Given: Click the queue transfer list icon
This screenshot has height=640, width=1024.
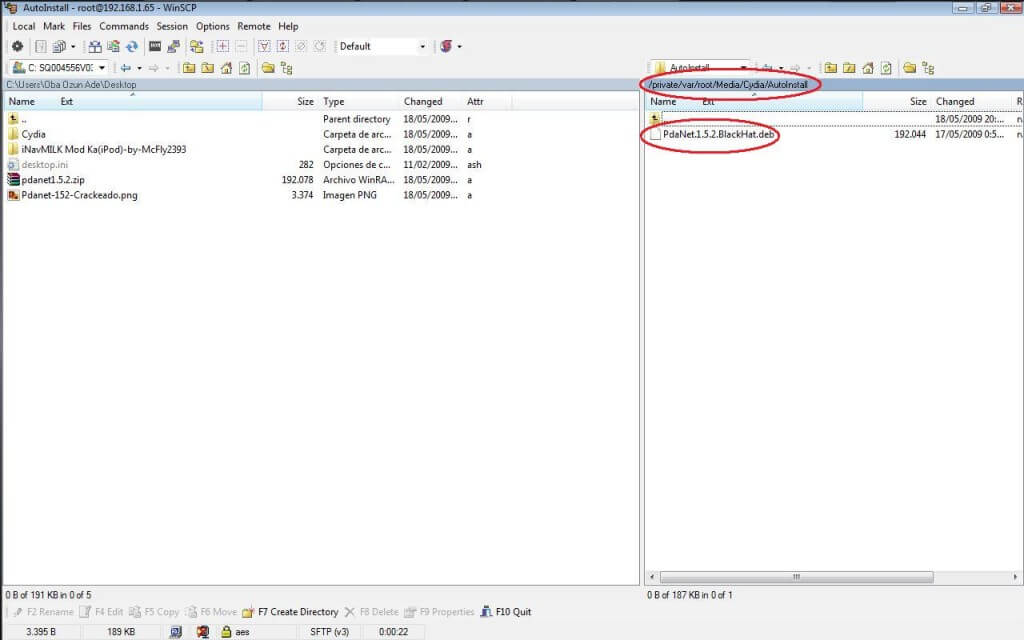Looking at the screenshot, I should [x=59, y=46].
